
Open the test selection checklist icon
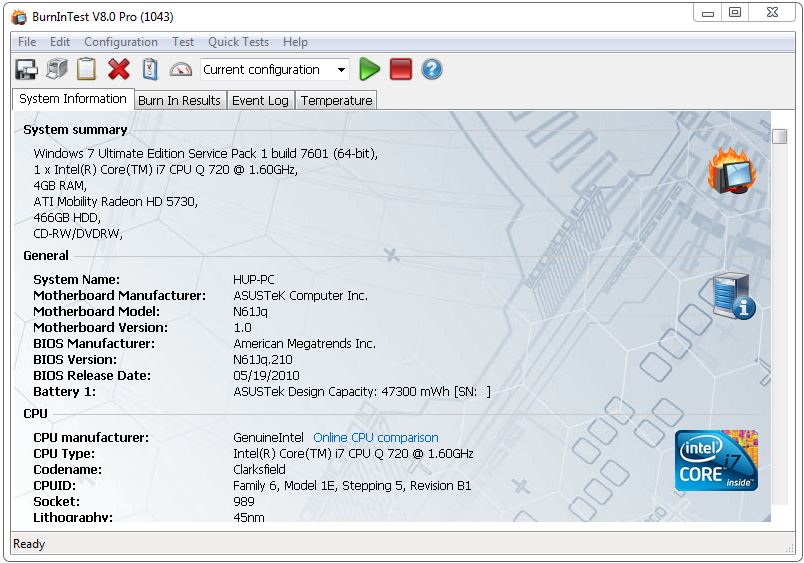coord(150,69)
